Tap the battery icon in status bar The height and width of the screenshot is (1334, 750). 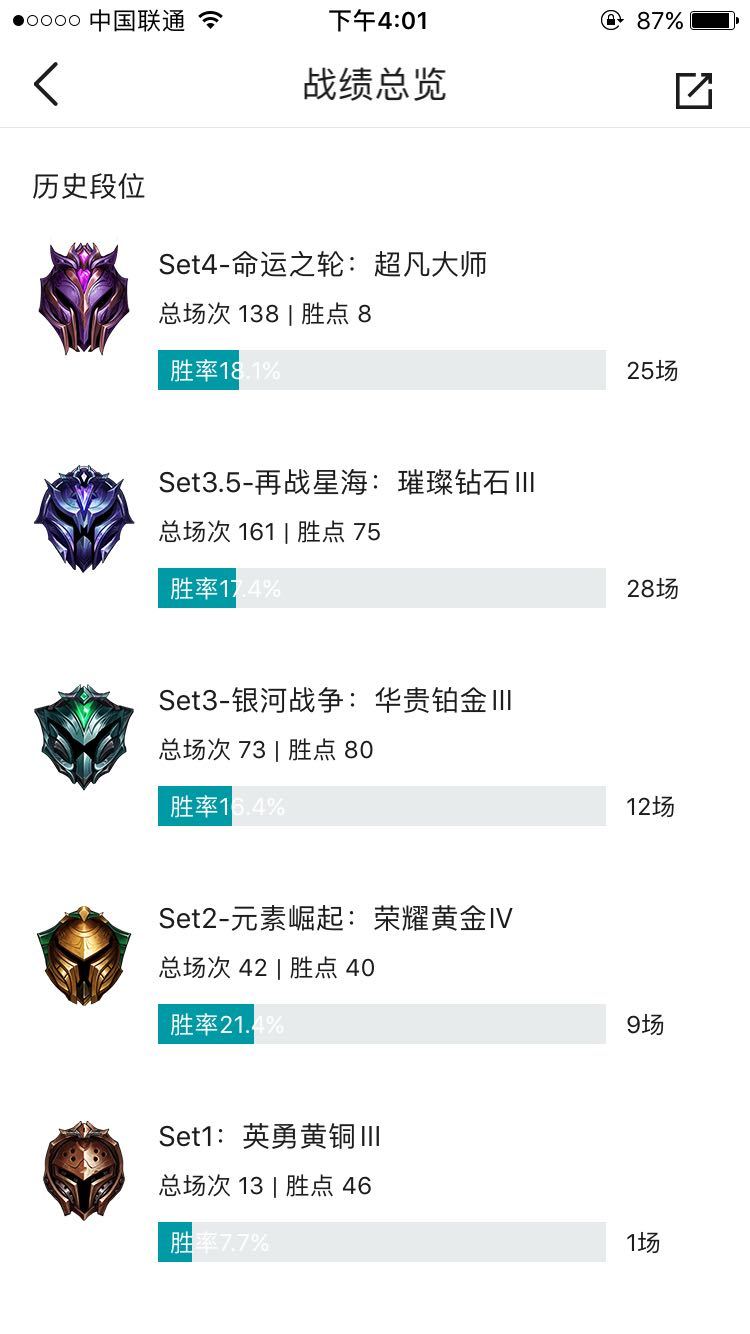coord(715,20)
